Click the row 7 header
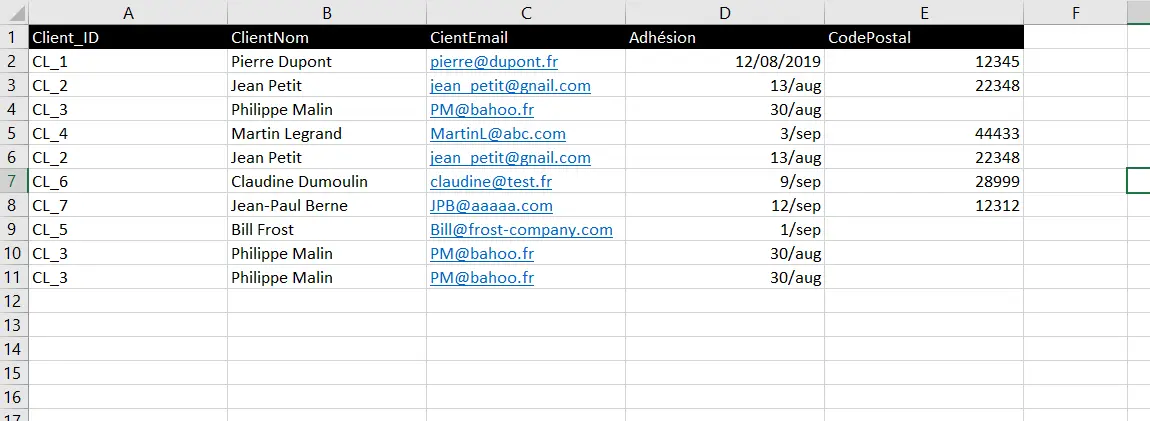This screenshot has width=1150, height=421. (13, 182)
